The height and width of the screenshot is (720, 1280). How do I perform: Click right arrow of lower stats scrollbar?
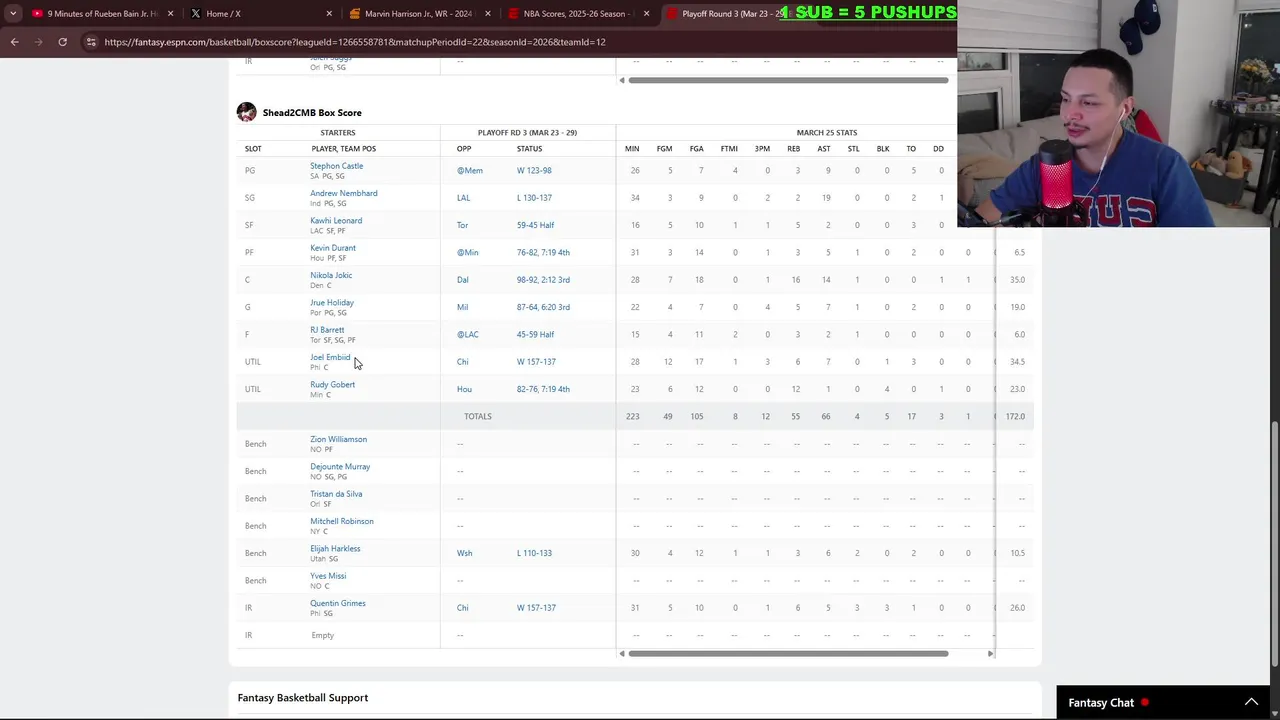[990, 654]
